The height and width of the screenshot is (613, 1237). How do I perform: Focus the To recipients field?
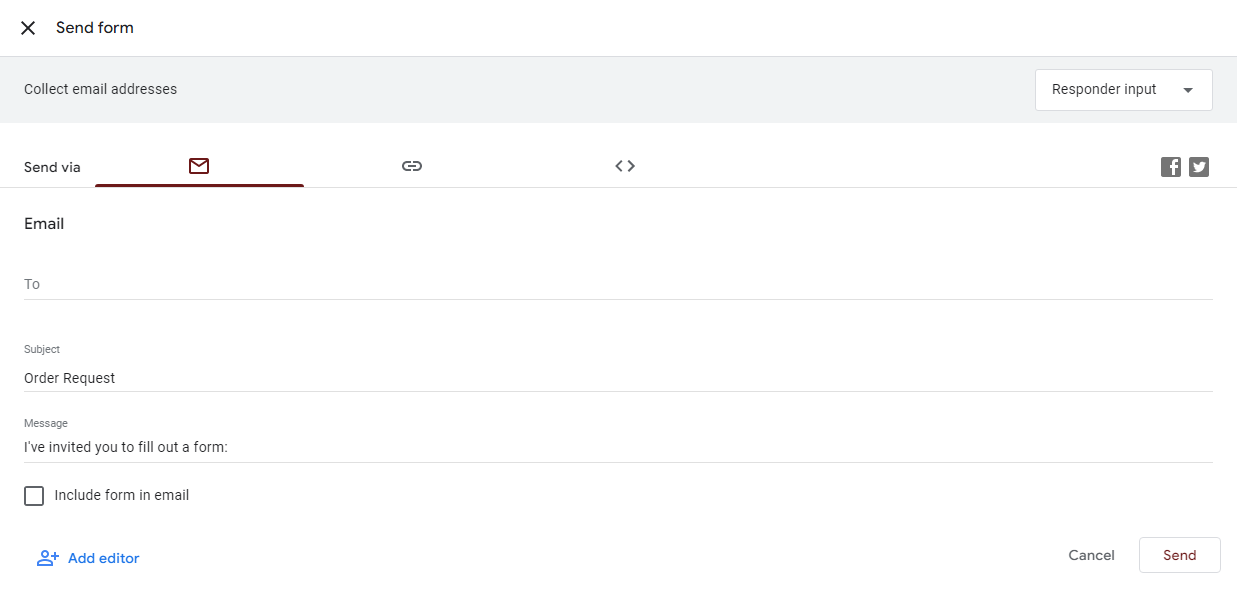(x=618, y=284)
